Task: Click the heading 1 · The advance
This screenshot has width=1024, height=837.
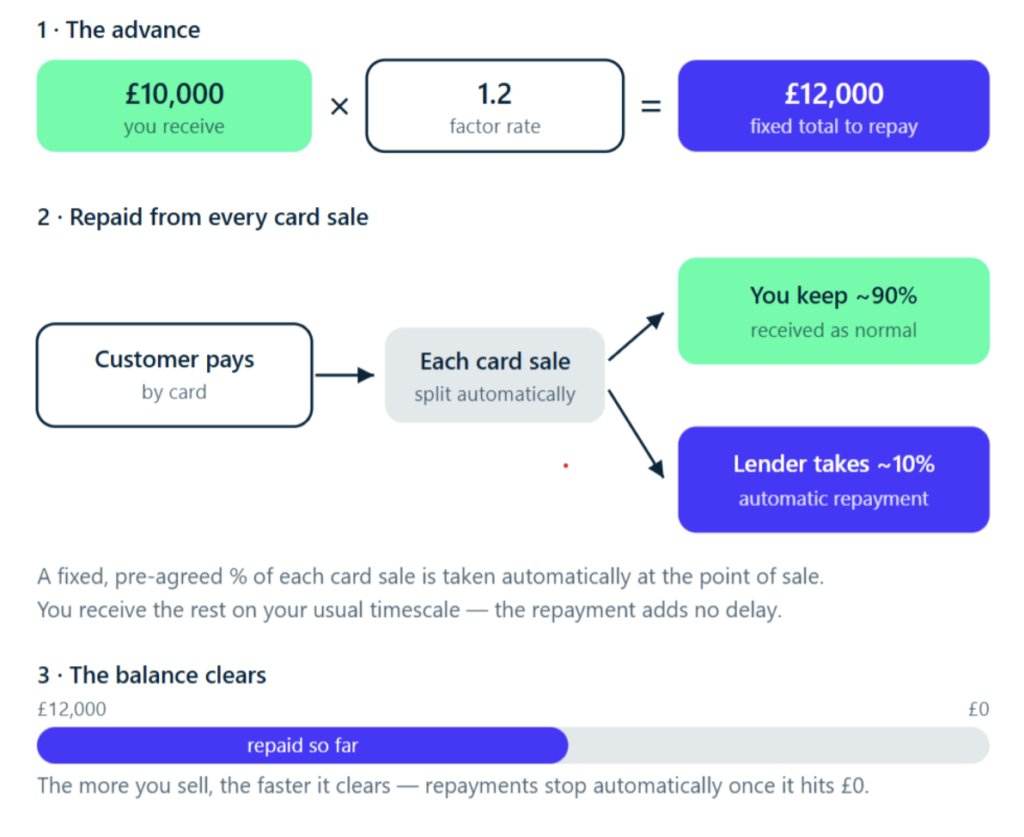Action: (118, 30)
